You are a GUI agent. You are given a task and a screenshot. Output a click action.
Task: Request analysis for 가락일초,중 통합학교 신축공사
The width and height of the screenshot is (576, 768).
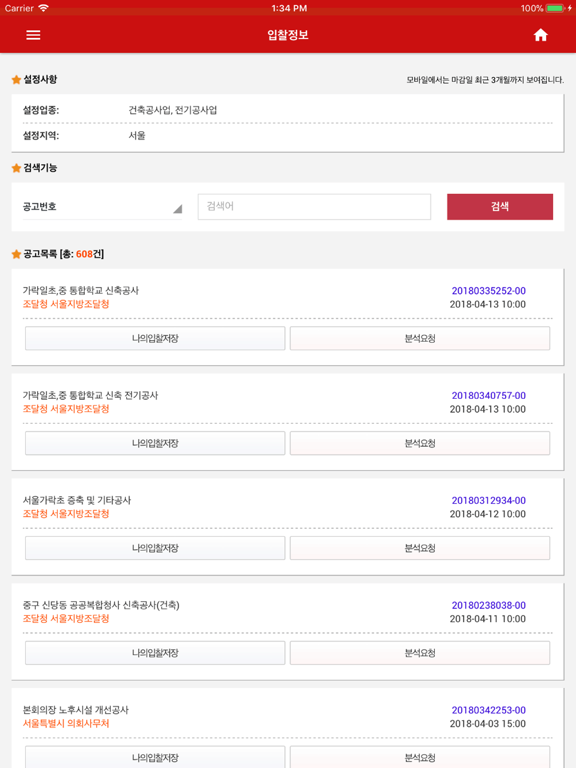click(420, 338)
